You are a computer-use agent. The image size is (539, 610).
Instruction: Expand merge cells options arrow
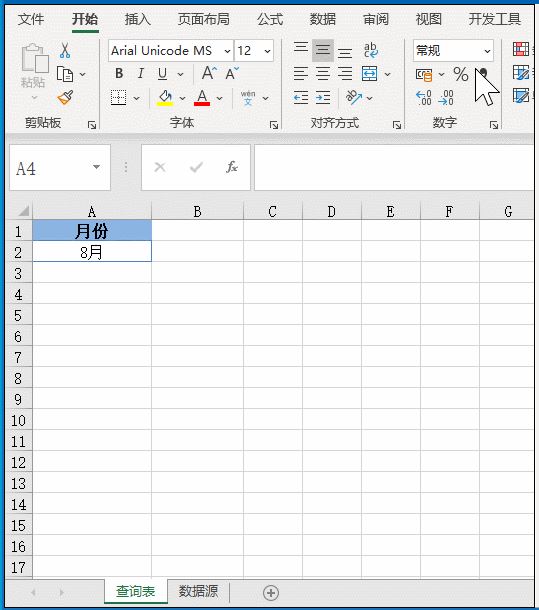[x=387, y=74]
